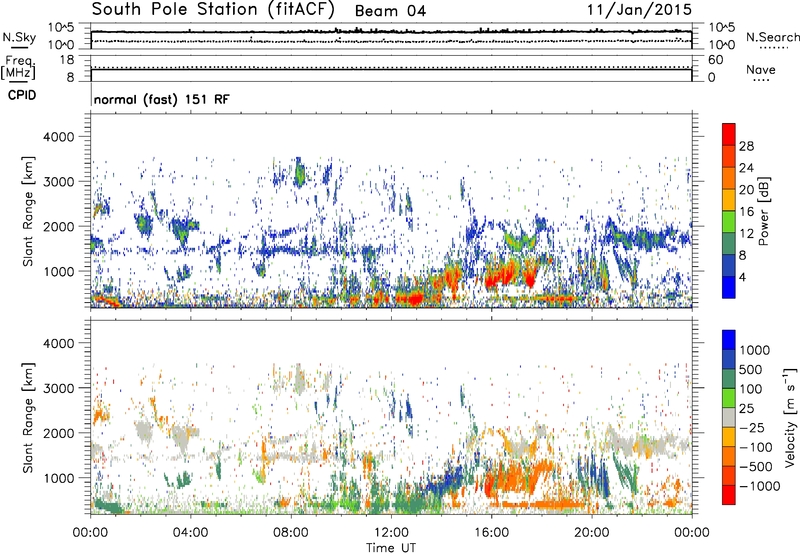Click the '16:00' time axis label
Screen dimensions: 800x554
click(491, 533)
